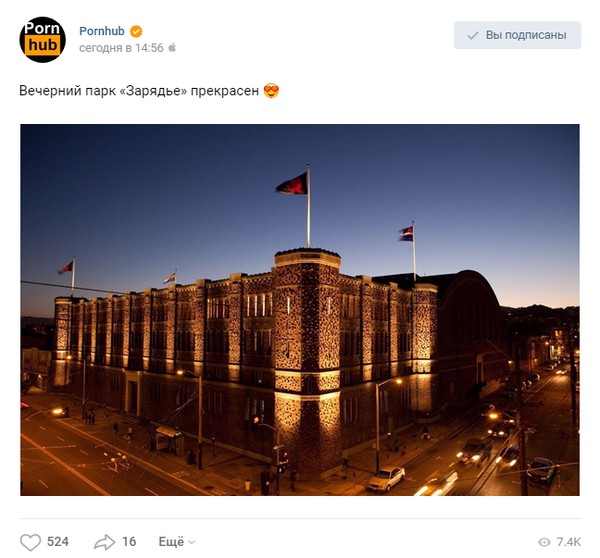The height and width of the screenshot is (558, 600).
Task: Select the post text about парк «Зарядье»
Action: (x=139, y=91)
